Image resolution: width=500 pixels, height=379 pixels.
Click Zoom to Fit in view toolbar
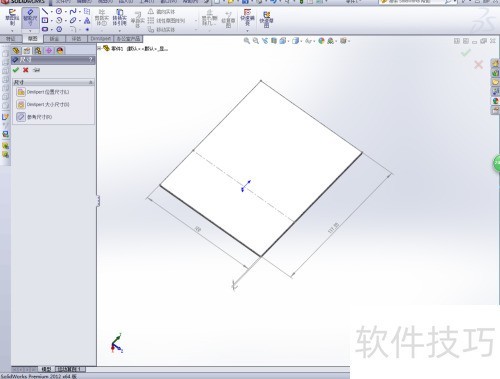[247, 41]
